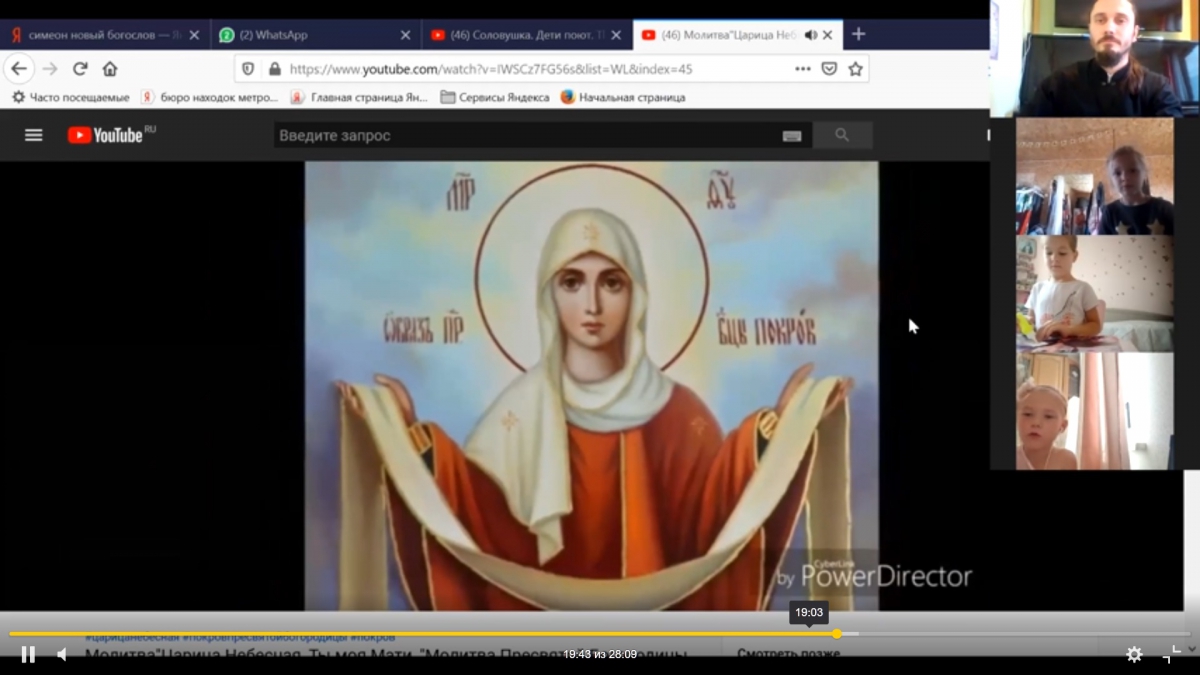
Task: Focus the 'Введите запрос' search field
Action: click(x=526, y=135)
